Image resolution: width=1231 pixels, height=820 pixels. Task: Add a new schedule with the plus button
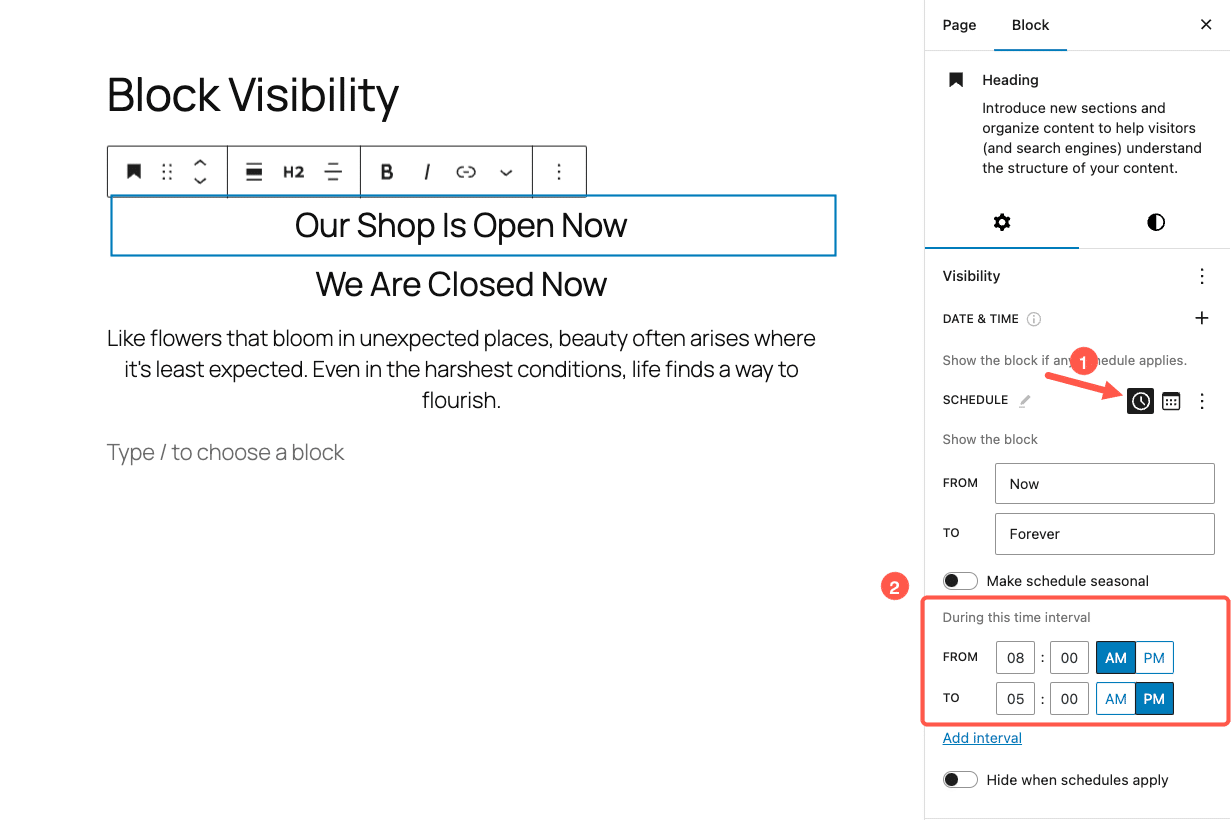click(1201, 318)
